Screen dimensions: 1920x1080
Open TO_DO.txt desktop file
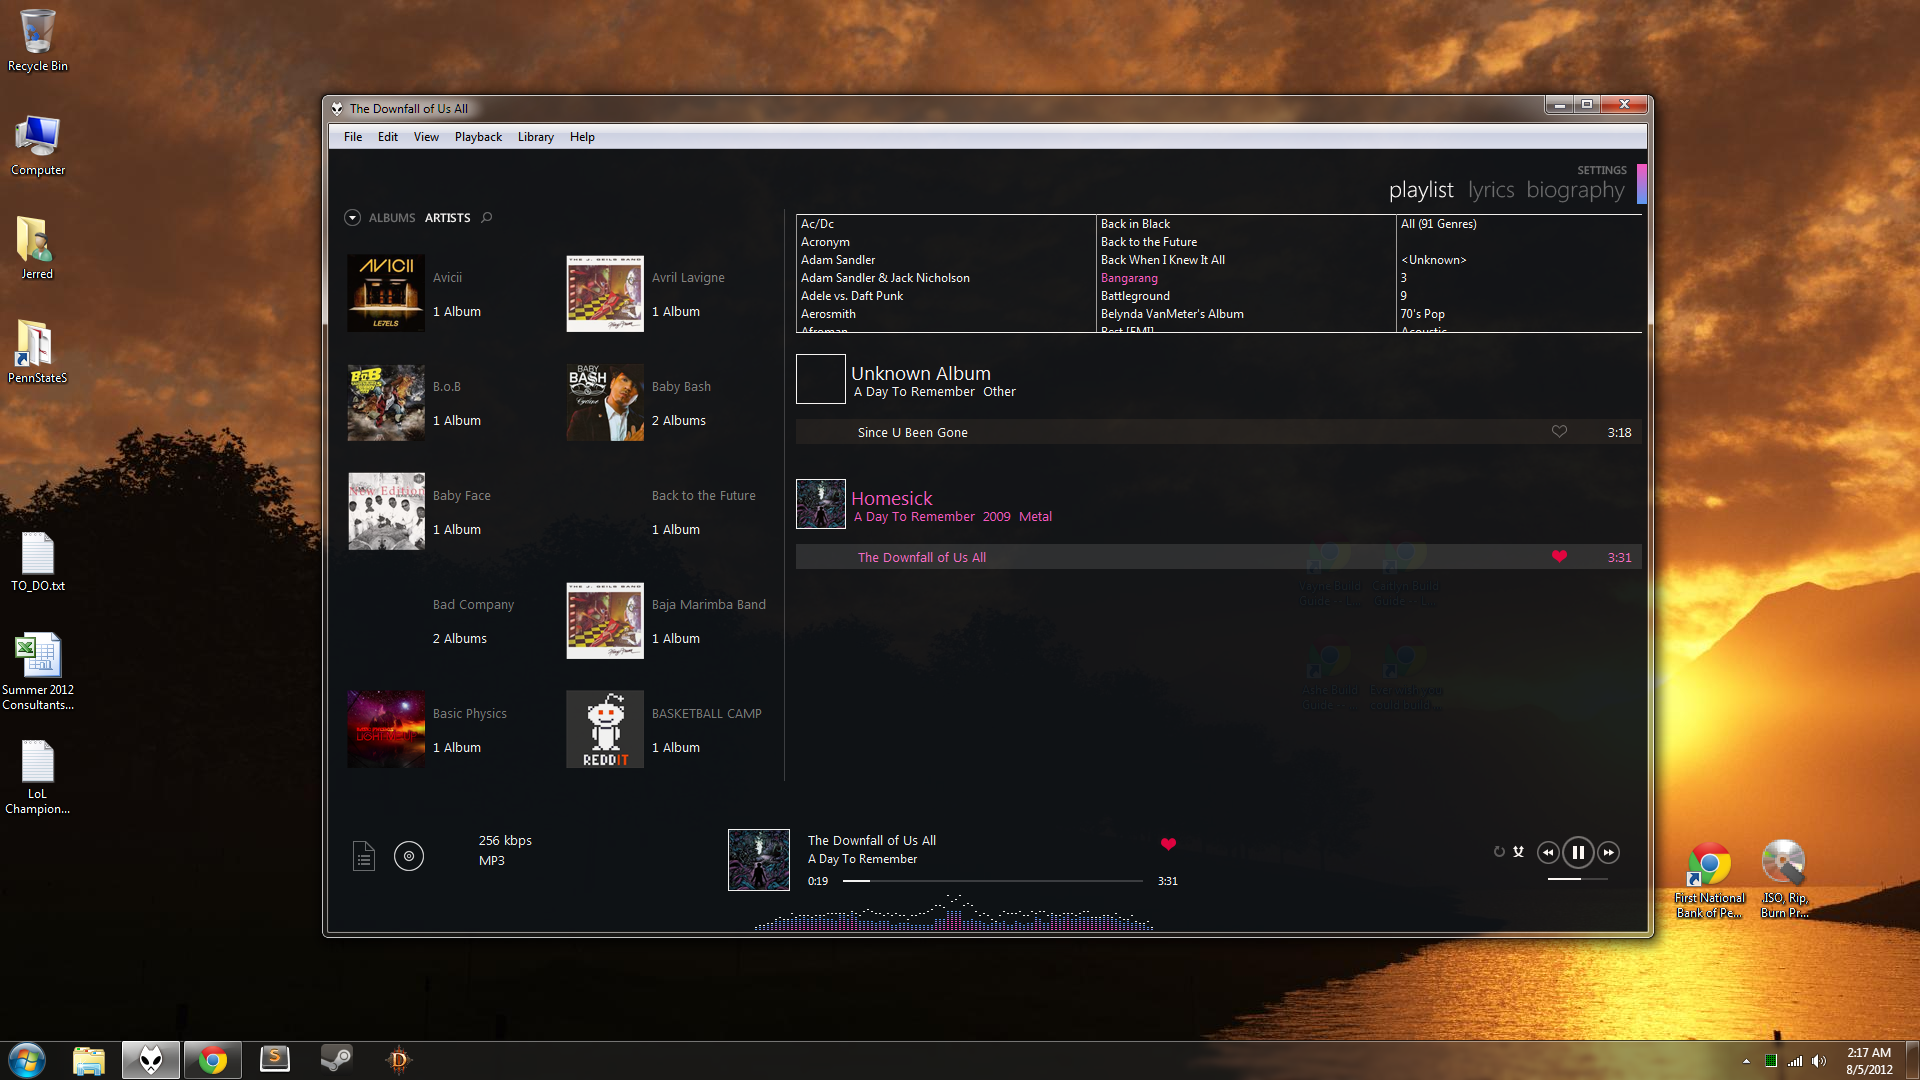click(38, 562)
